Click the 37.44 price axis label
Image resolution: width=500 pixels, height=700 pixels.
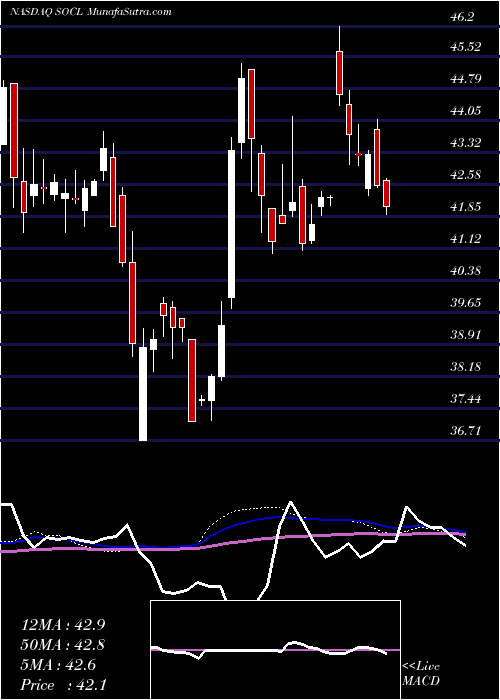466,398
